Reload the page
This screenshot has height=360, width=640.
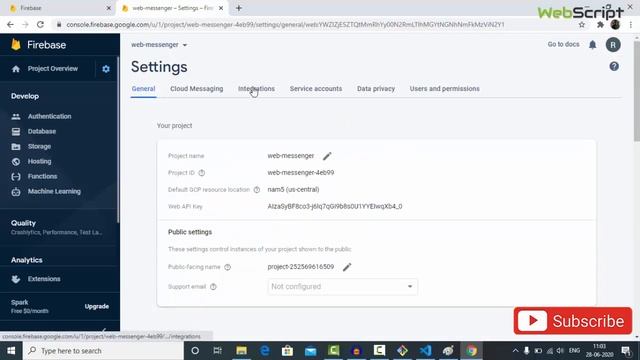[x=40, y=24]
